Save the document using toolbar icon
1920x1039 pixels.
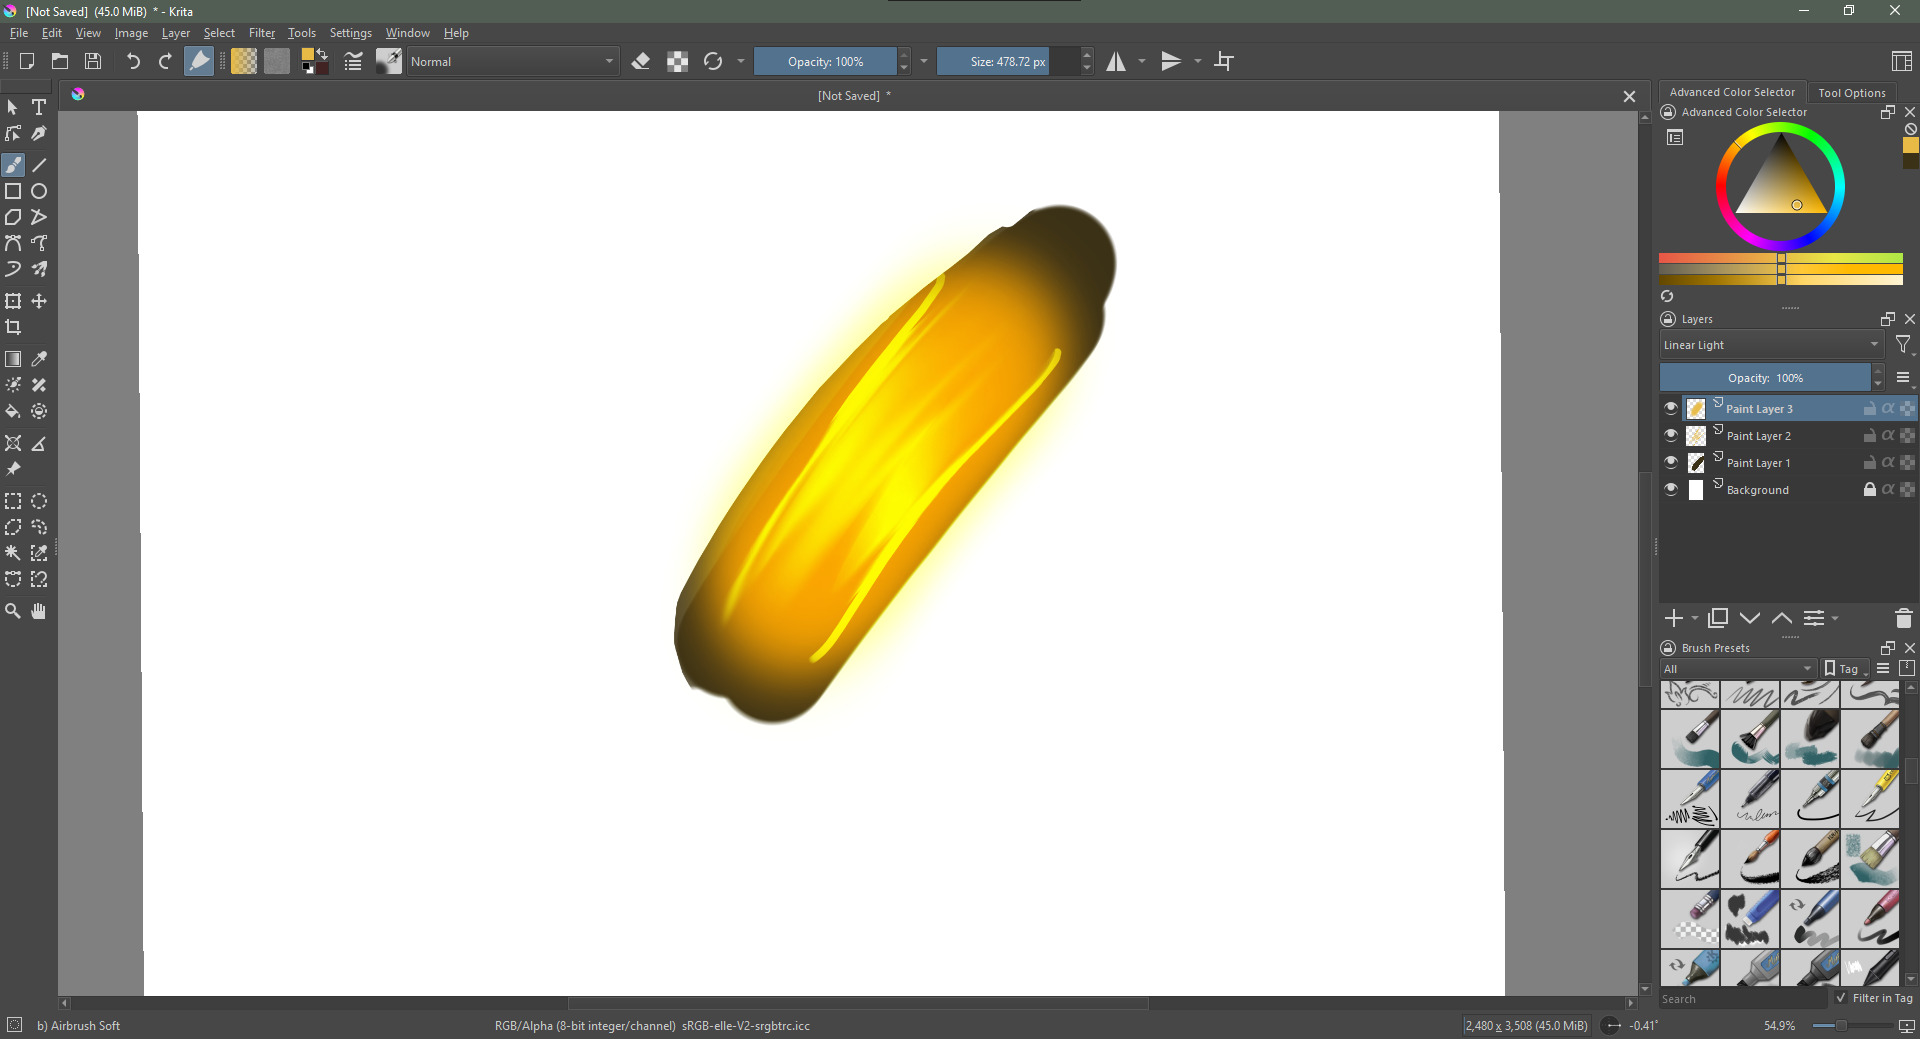tap(93, 61)
